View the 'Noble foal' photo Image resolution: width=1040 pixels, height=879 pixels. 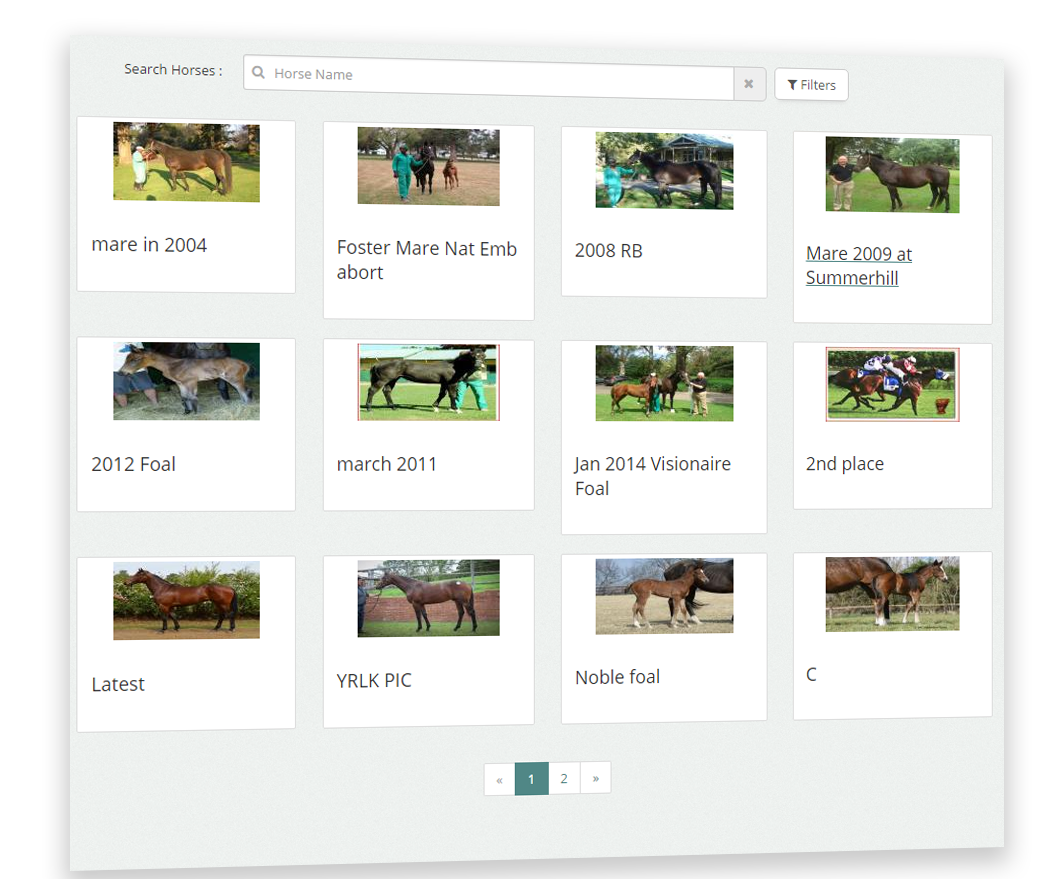pyautogui.click(x=664, y=595)
